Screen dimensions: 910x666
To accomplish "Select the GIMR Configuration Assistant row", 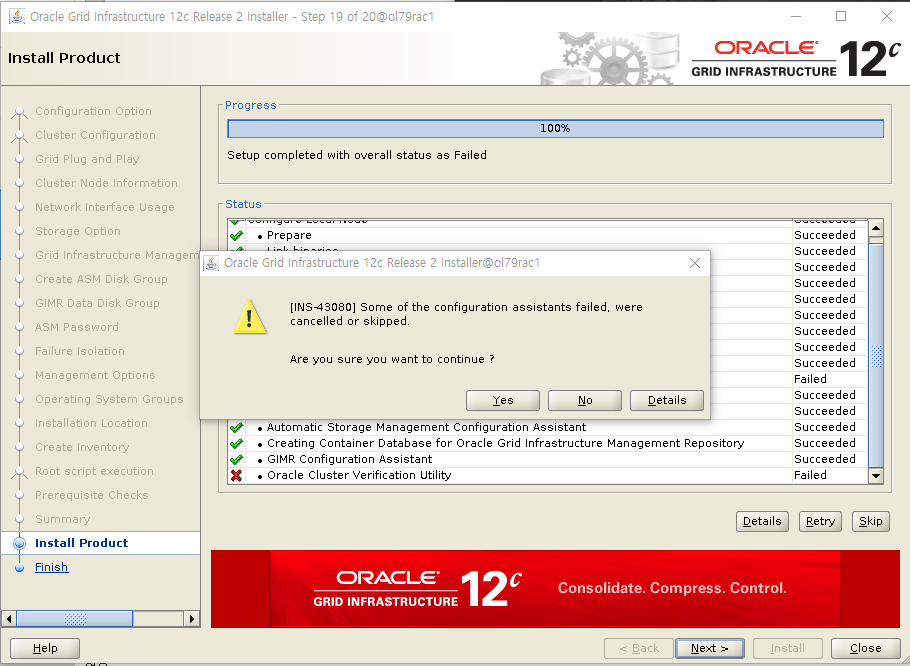I will [548, 459].
